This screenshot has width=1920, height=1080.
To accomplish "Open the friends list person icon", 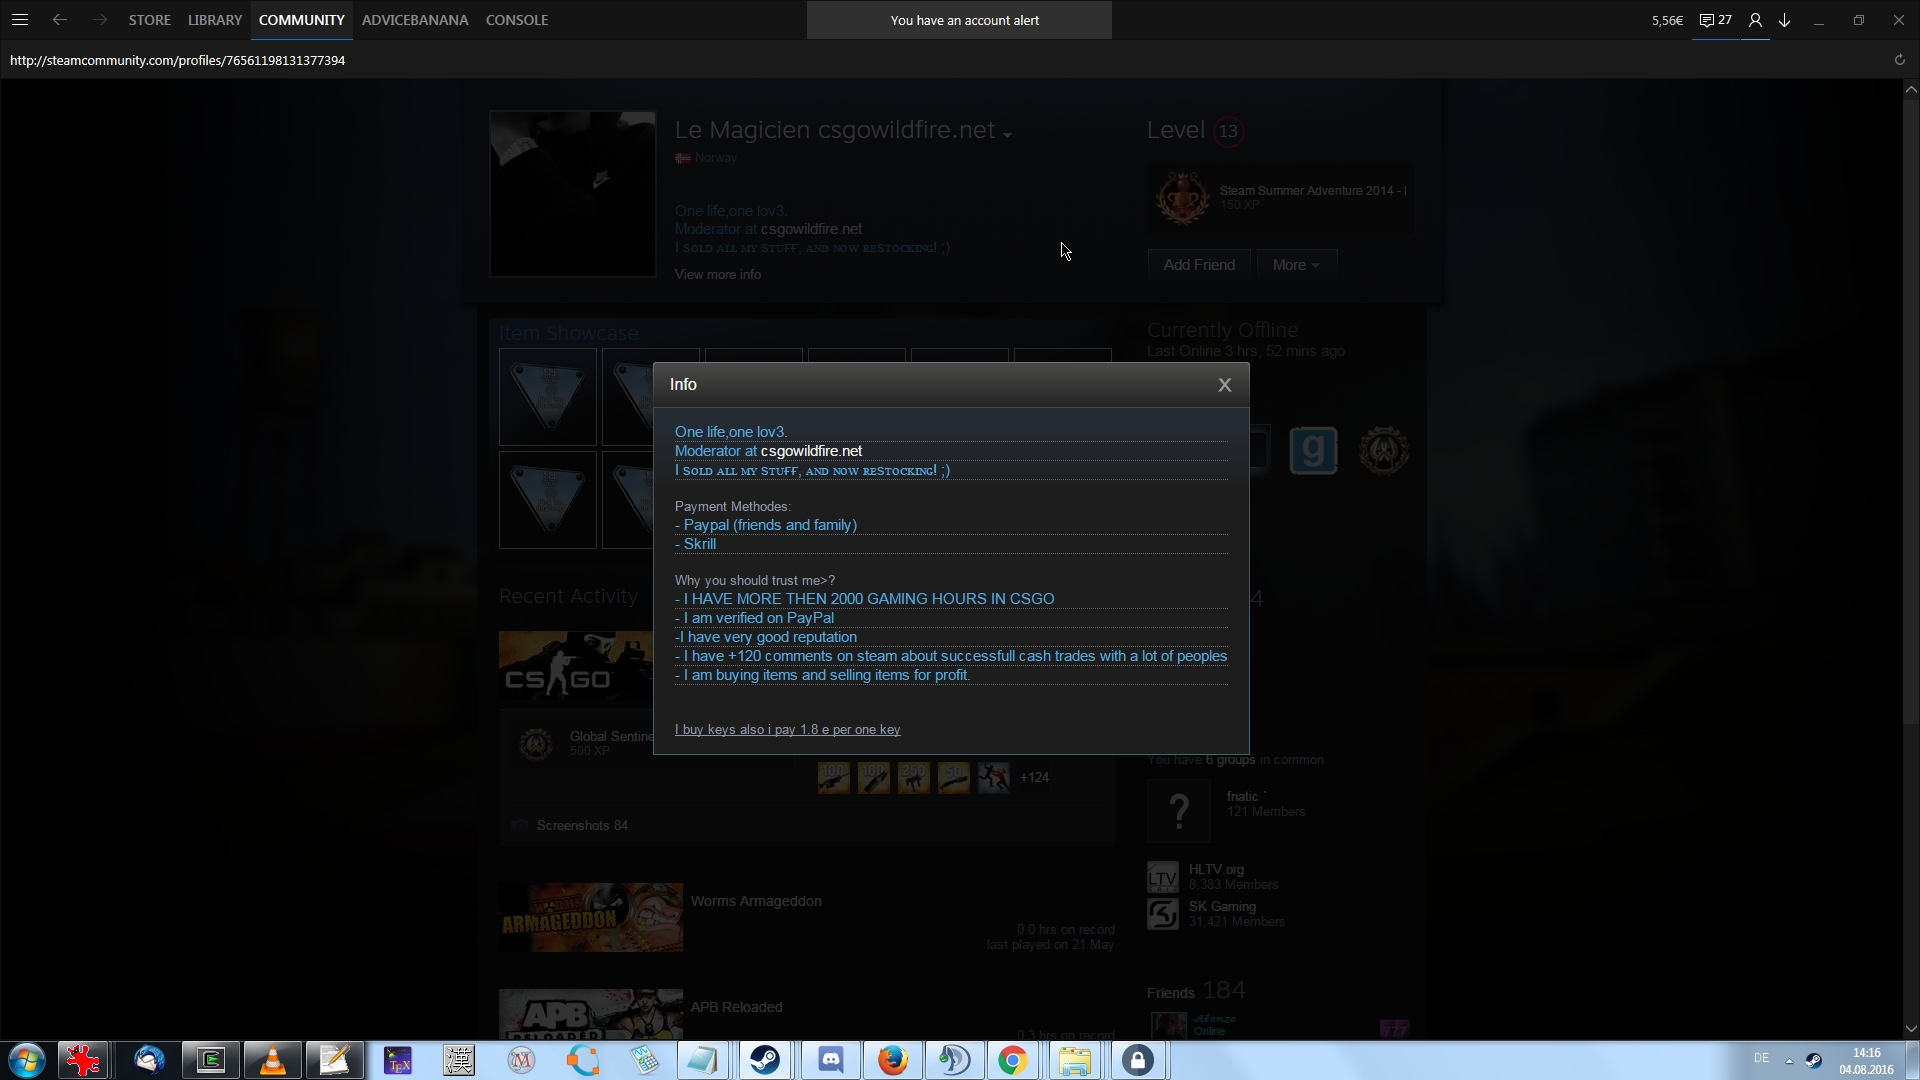I will tap(1755, 20).
